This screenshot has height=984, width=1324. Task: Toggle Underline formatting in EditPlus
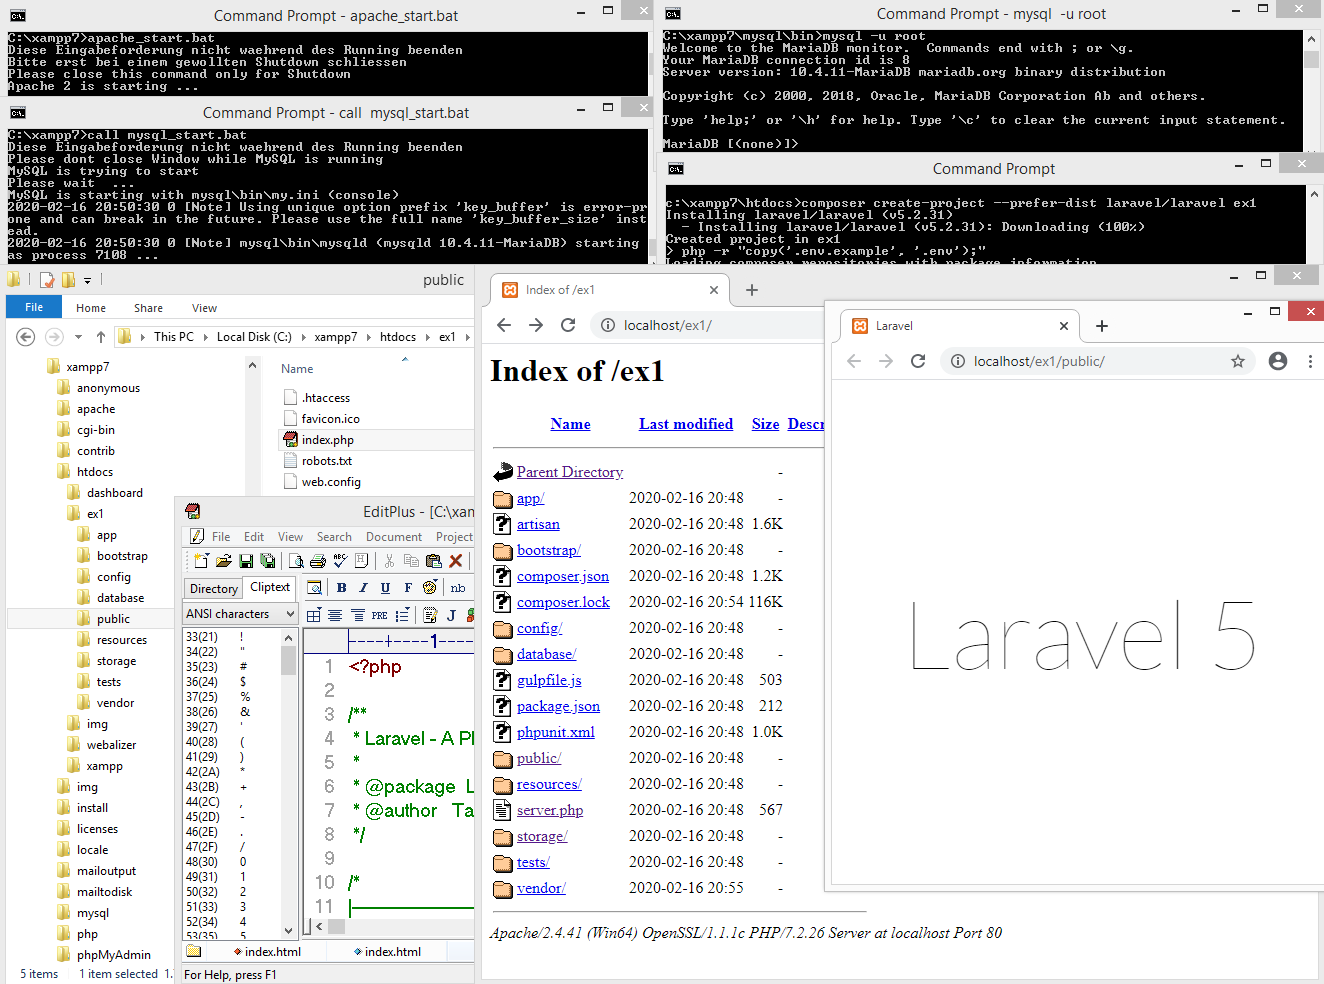tap(385, 587)
